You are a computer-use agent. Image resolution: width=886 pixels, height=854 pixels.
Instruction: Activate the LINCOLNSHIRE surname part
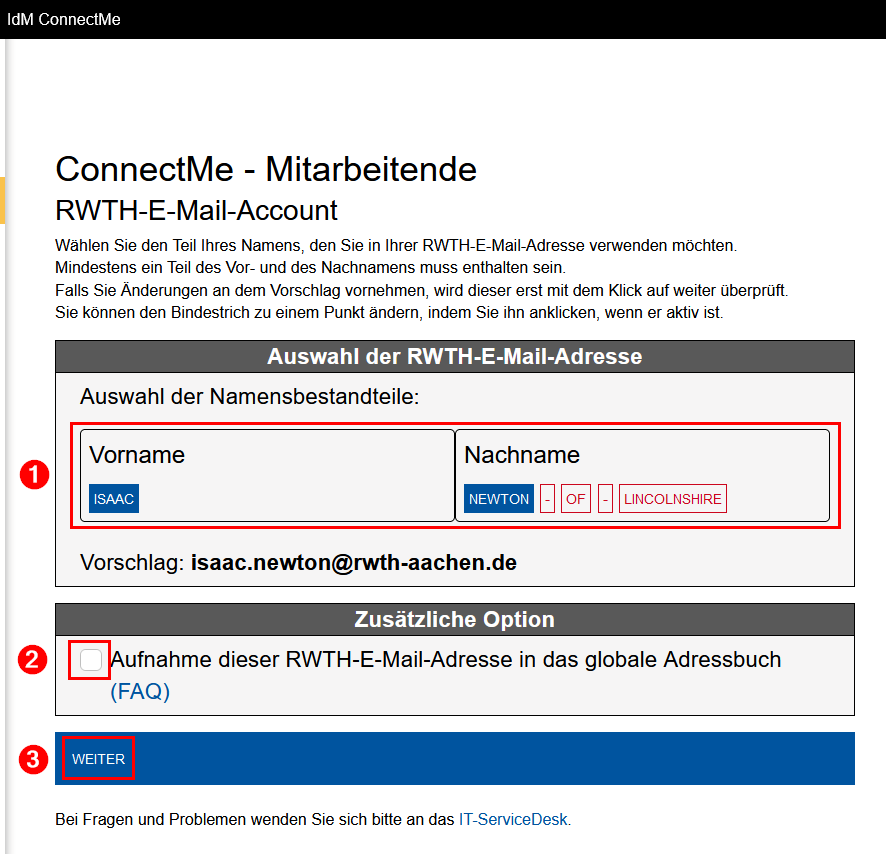click(672, 497)
